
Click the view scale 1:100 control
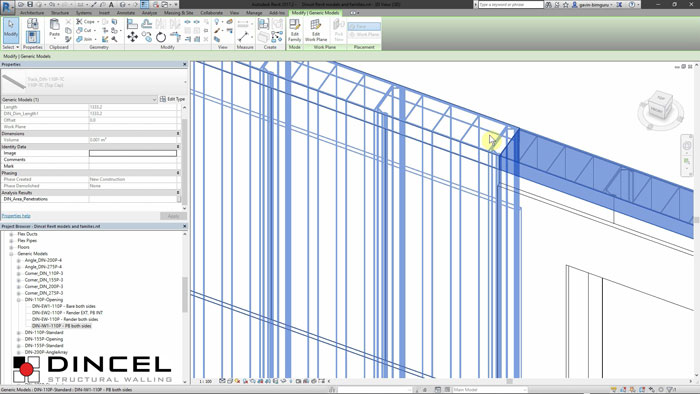pyautogui.click(x=205, y=382)
